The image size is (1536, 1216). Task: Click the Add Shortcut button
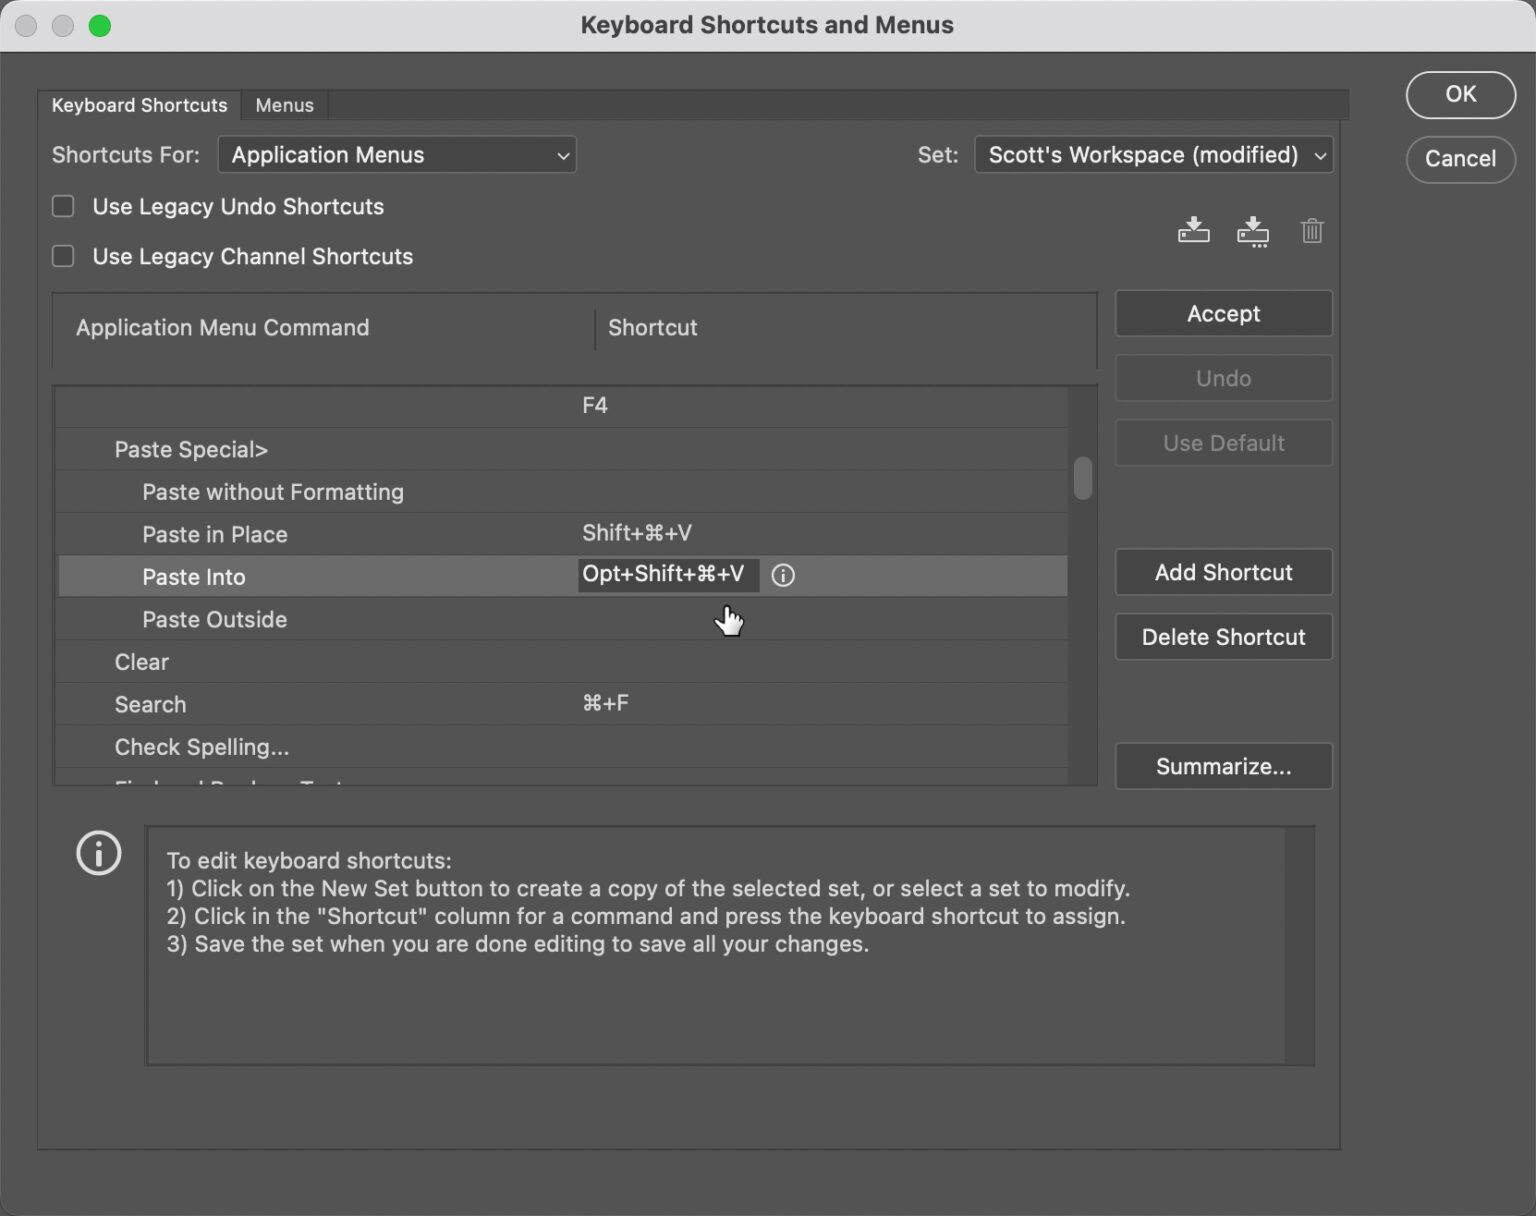tap(1223, 573)
